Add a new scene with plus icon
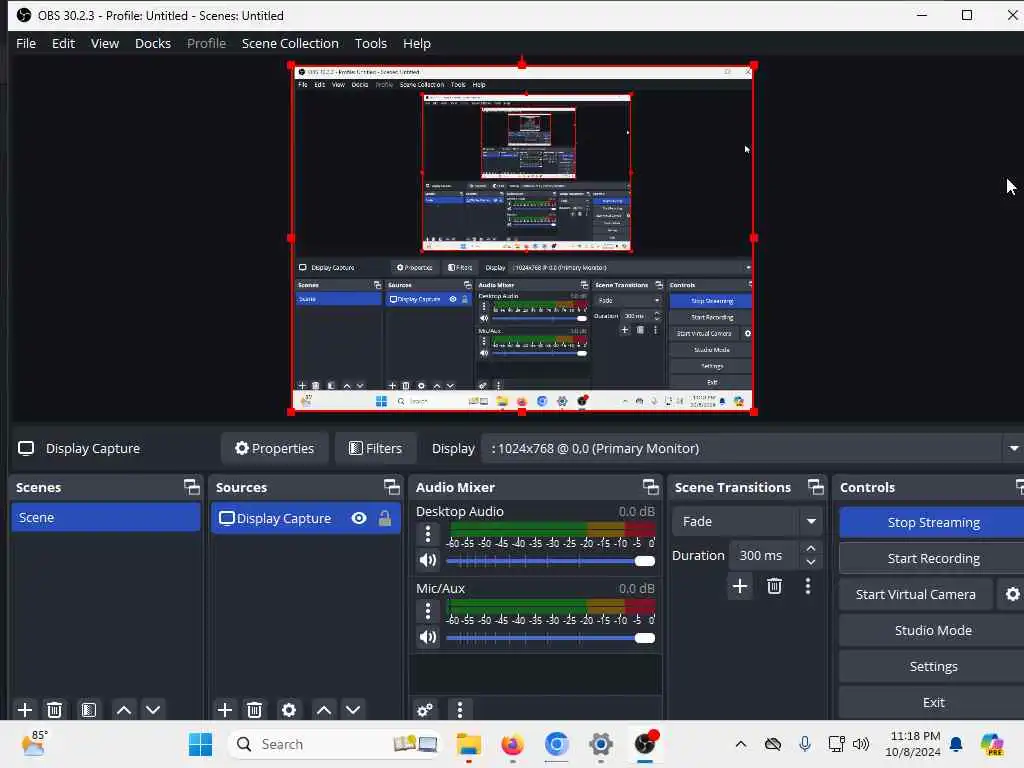Image resolution: width=1024 pixels, height=768 pixels. (x=25, y=710)
